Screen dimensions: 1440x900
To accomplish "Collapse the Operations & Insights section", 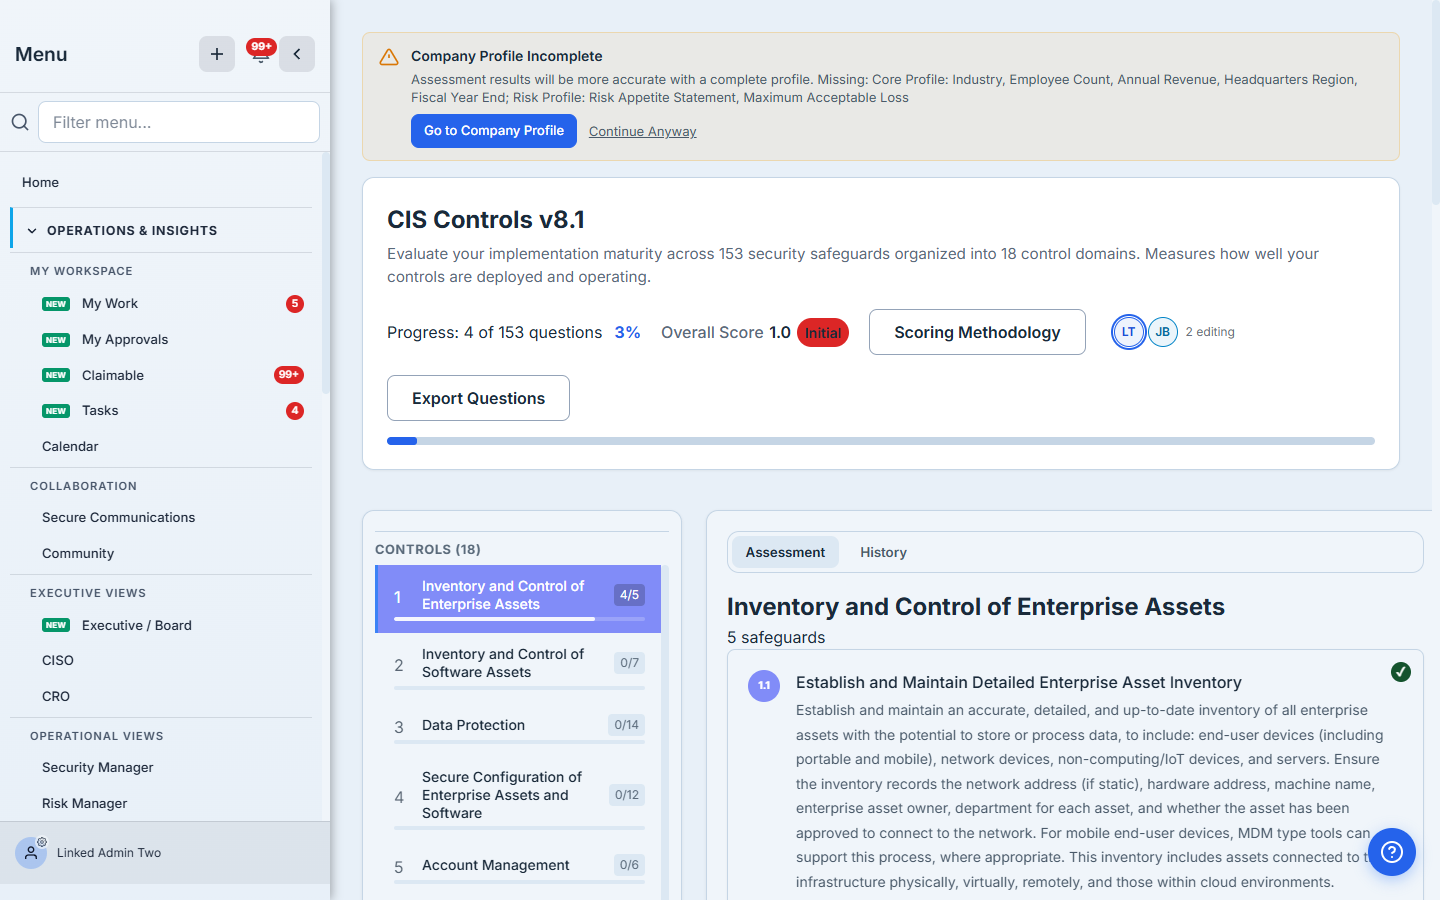I will [162, 230].
